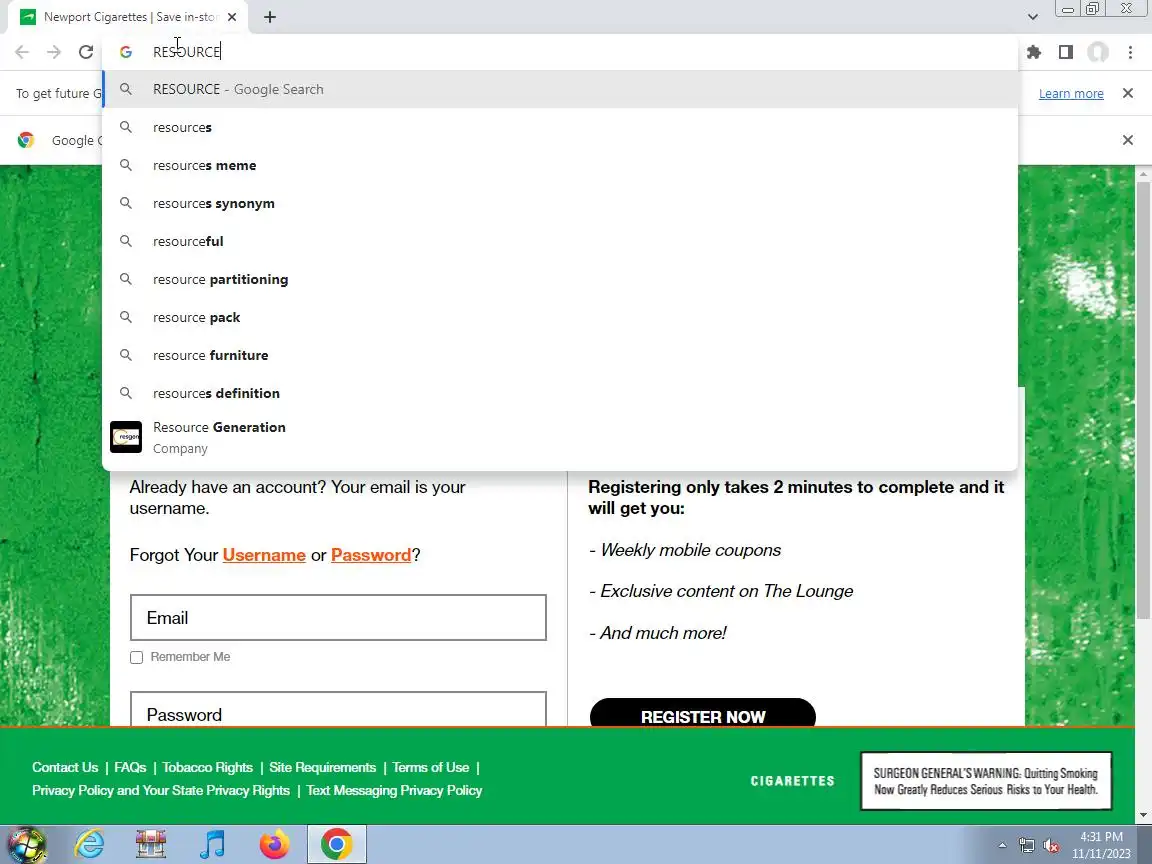
Task: Choose the 'resource furniture' suggestion
Action: click(560, 355)
